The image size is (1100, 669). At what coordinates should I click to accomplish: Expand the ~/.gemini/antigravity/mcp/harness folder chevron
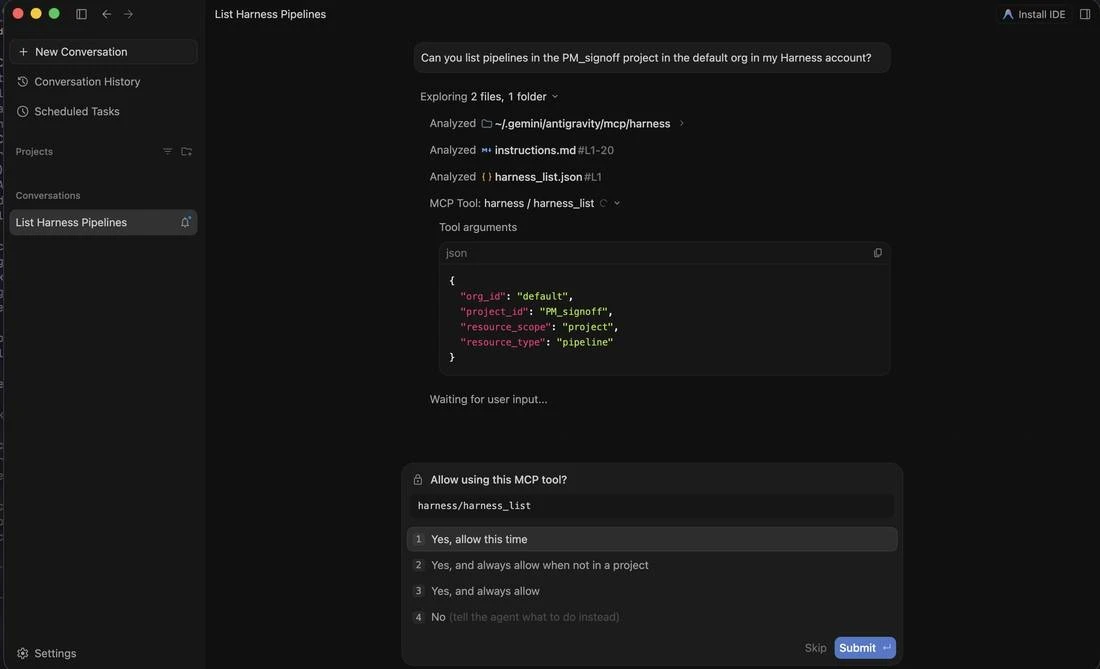tap(681, 123)
